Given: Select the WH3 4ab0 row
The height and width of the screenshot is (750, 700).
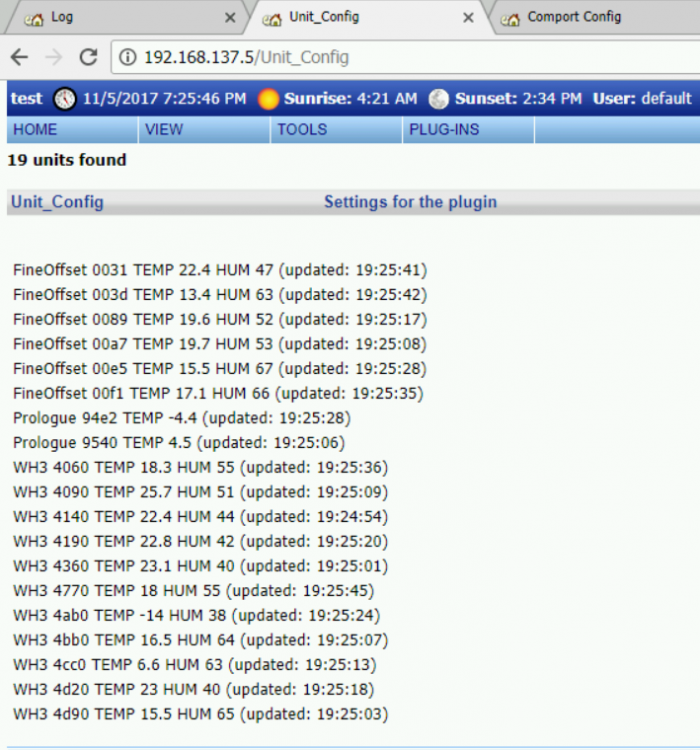Looking at the screenshot, I should (197, 616).
